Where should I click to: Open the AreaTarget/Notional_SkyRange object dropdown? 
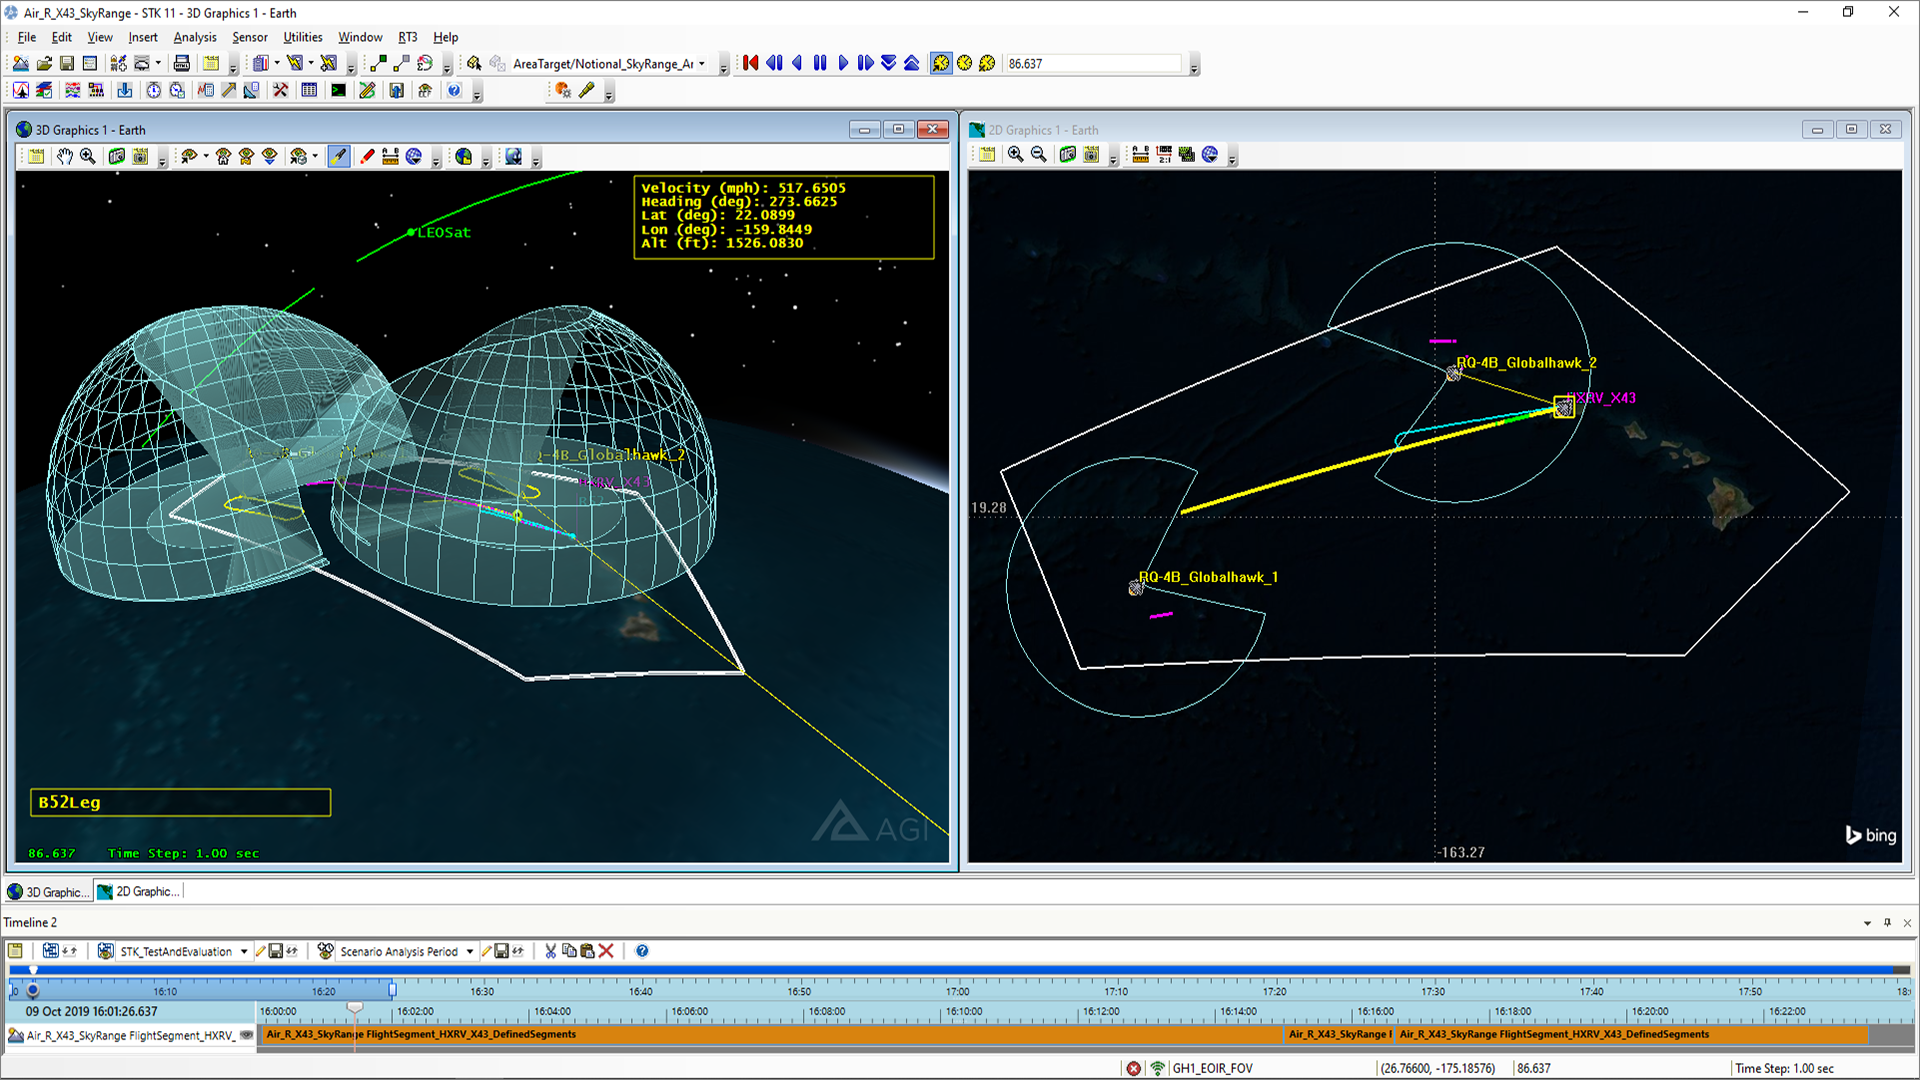click(702, 64)
